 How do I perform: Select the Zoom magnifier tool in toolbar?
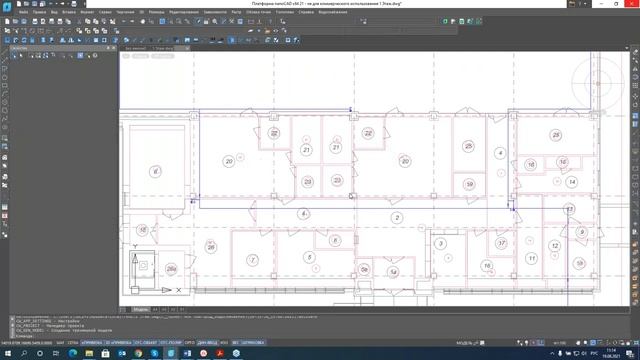point(215,21)
